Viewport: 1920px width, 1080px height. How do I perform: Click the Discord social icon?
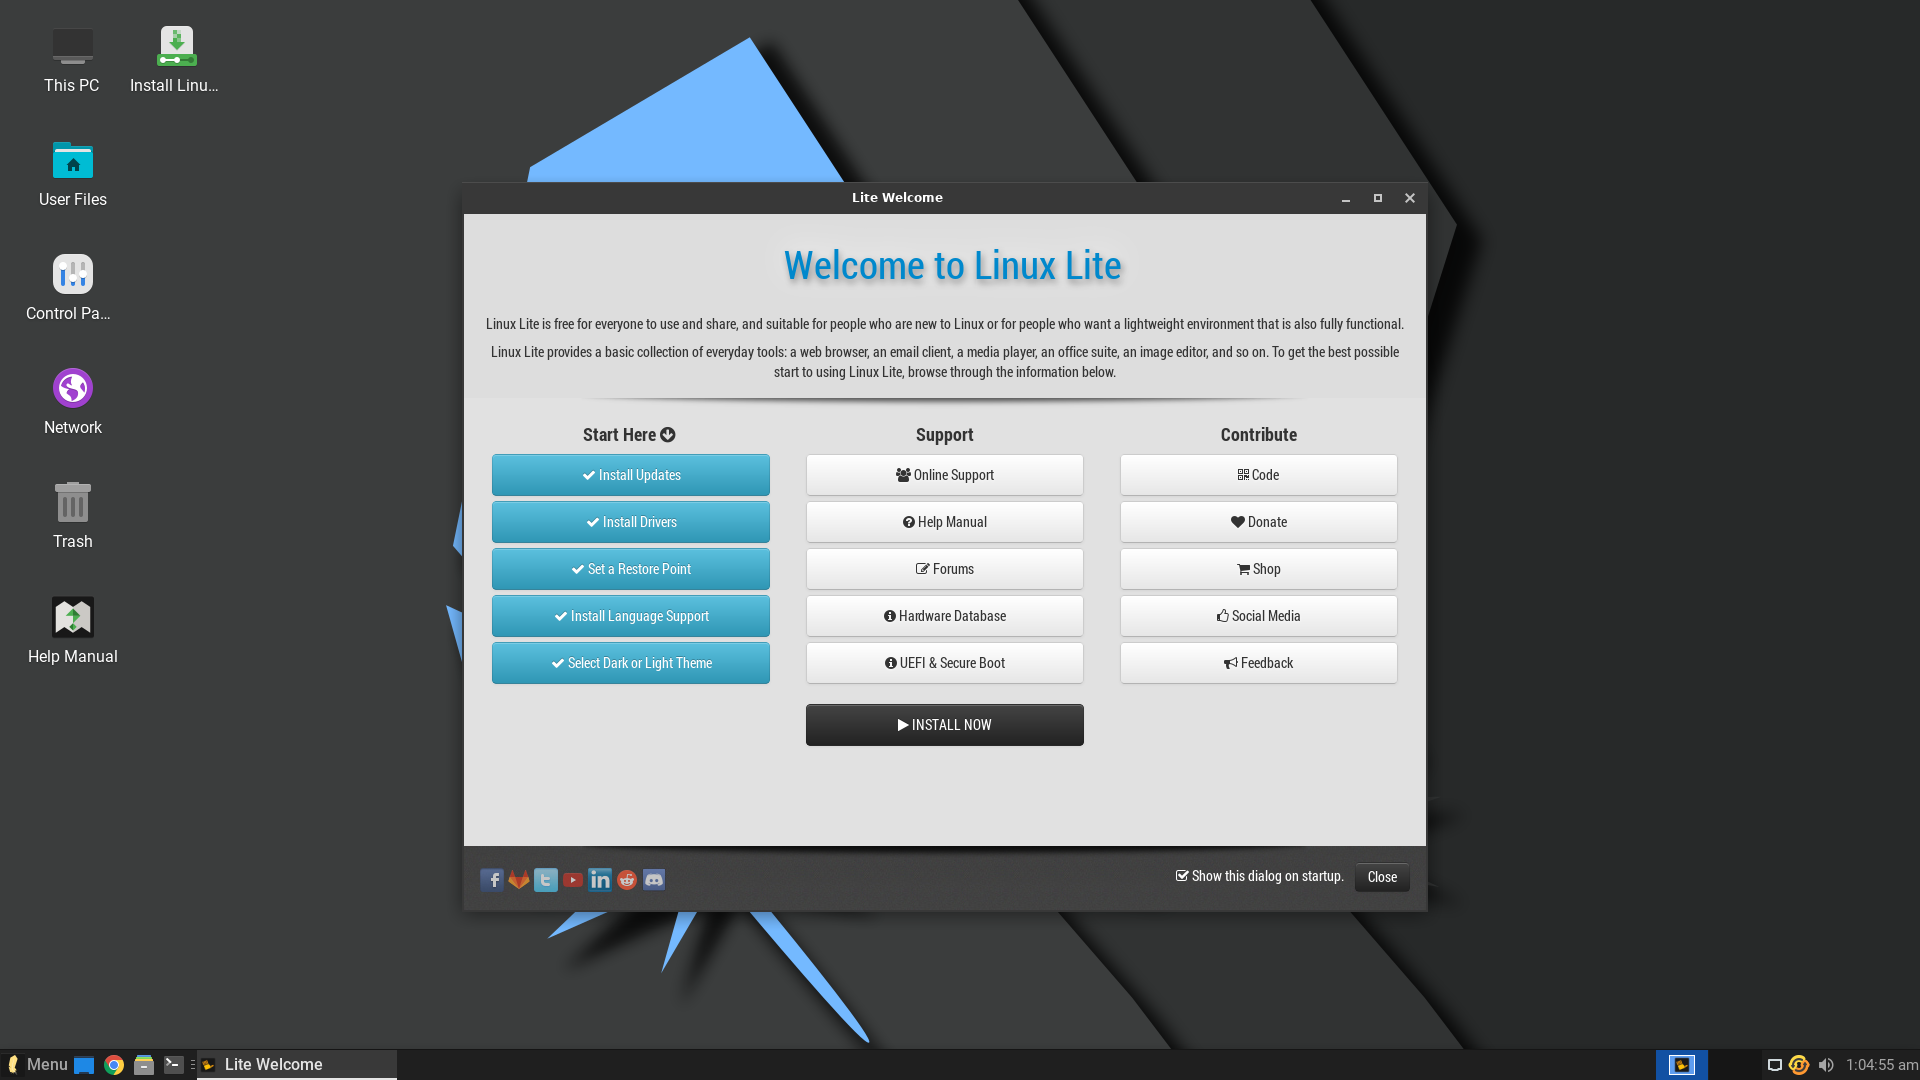[654, 878]
